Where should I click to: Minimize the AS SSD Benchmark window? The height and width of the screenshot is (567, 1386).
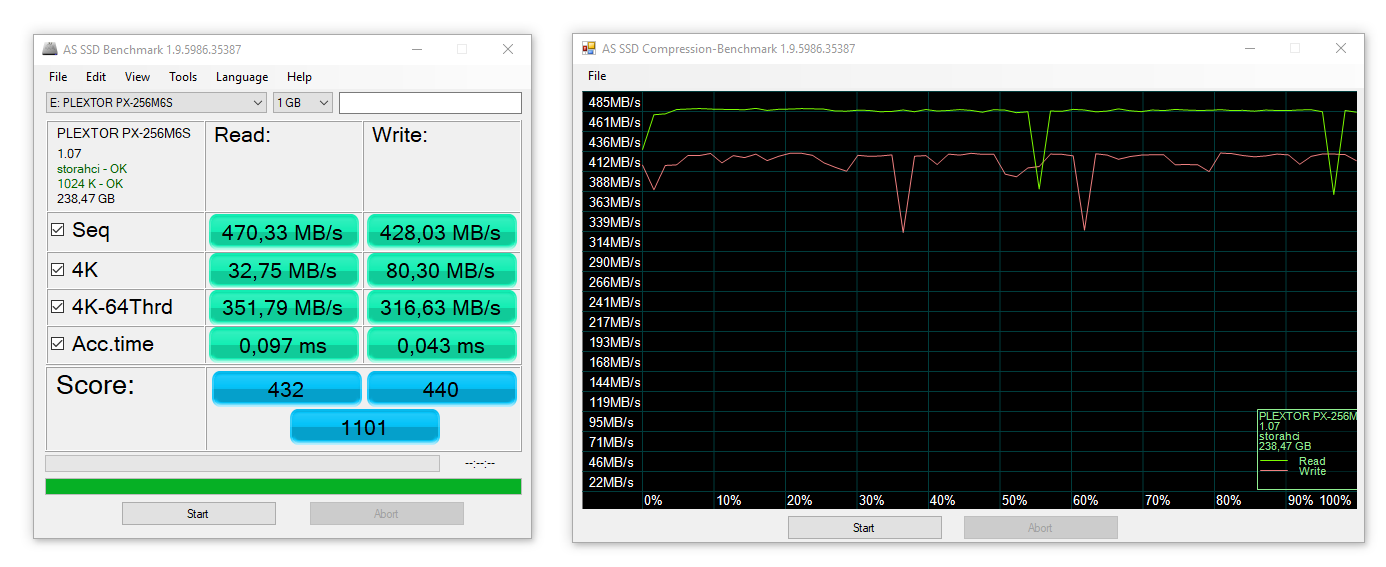pyautogui.click(x=416, y=49)
